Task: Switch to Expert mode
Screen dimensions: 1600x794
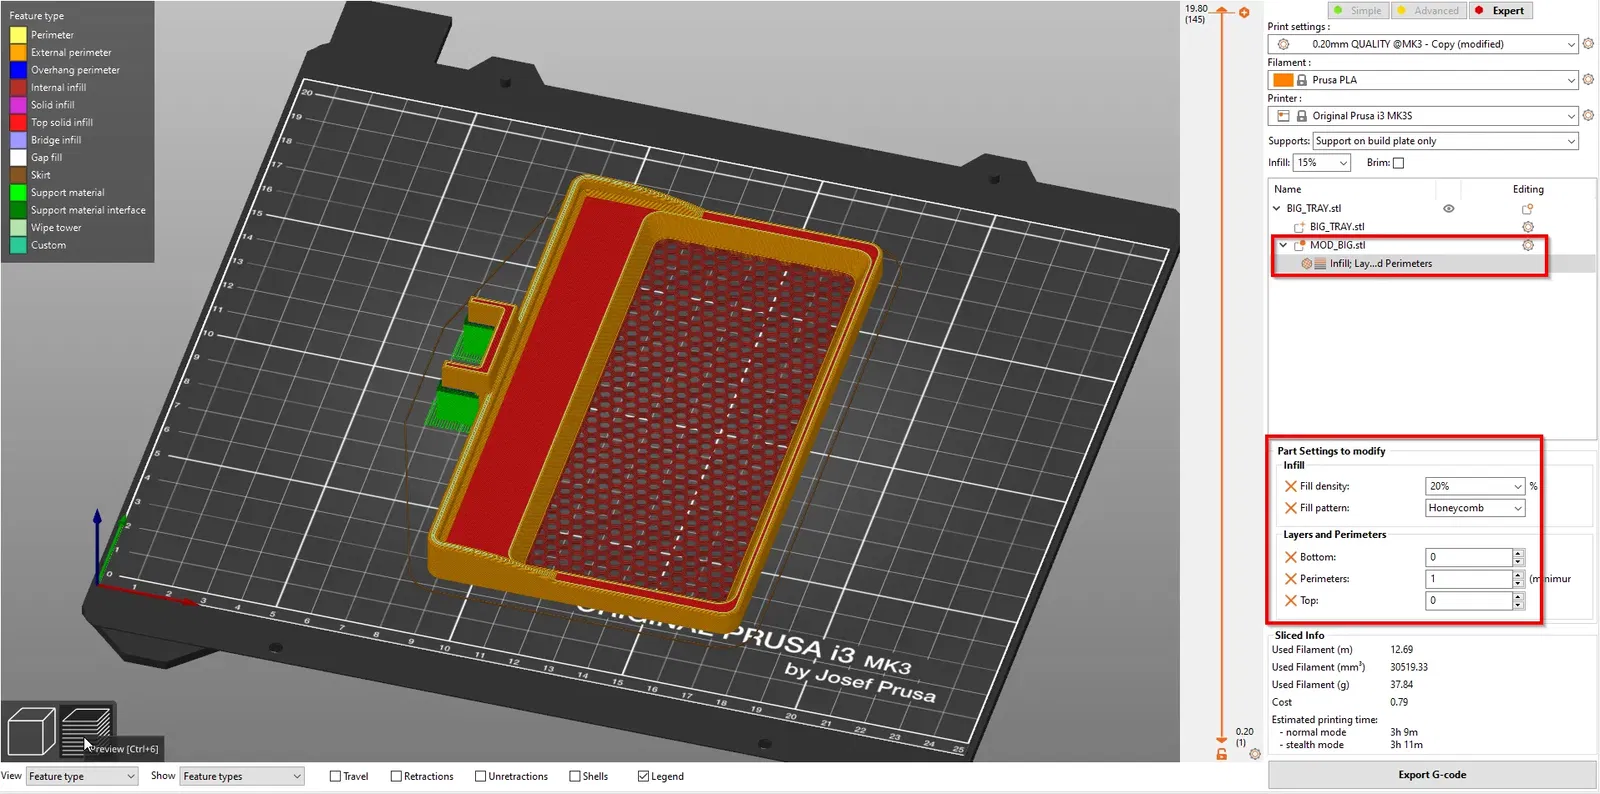Action: coord(1500,11)
